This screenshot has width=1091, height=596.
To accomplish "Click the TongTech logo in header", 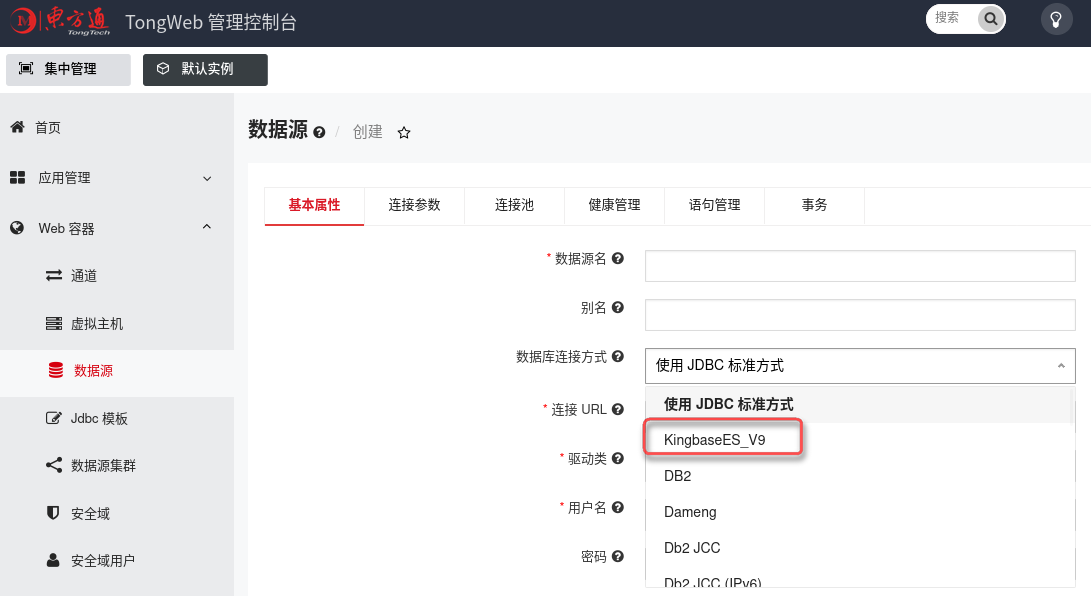I will [x=61, y=21].
